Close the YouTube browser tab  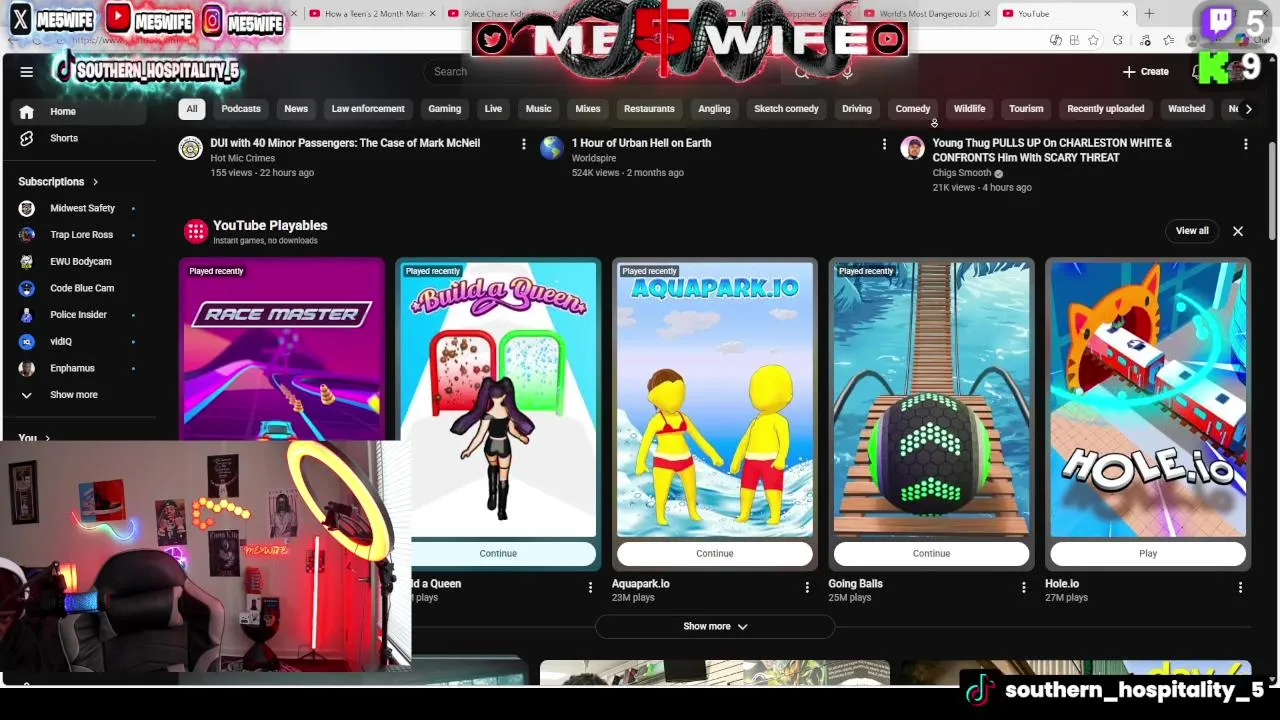click(1125, 14)
